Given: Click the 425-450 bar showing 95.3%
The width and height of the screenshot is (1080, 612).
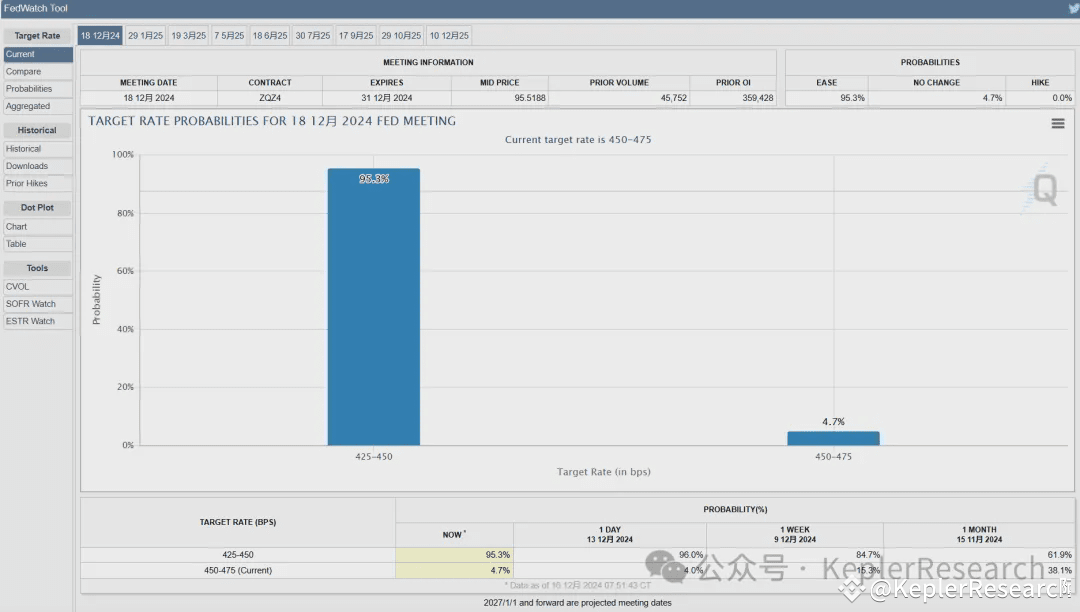Looking at the screenshot, I should (x=373, y=307).
